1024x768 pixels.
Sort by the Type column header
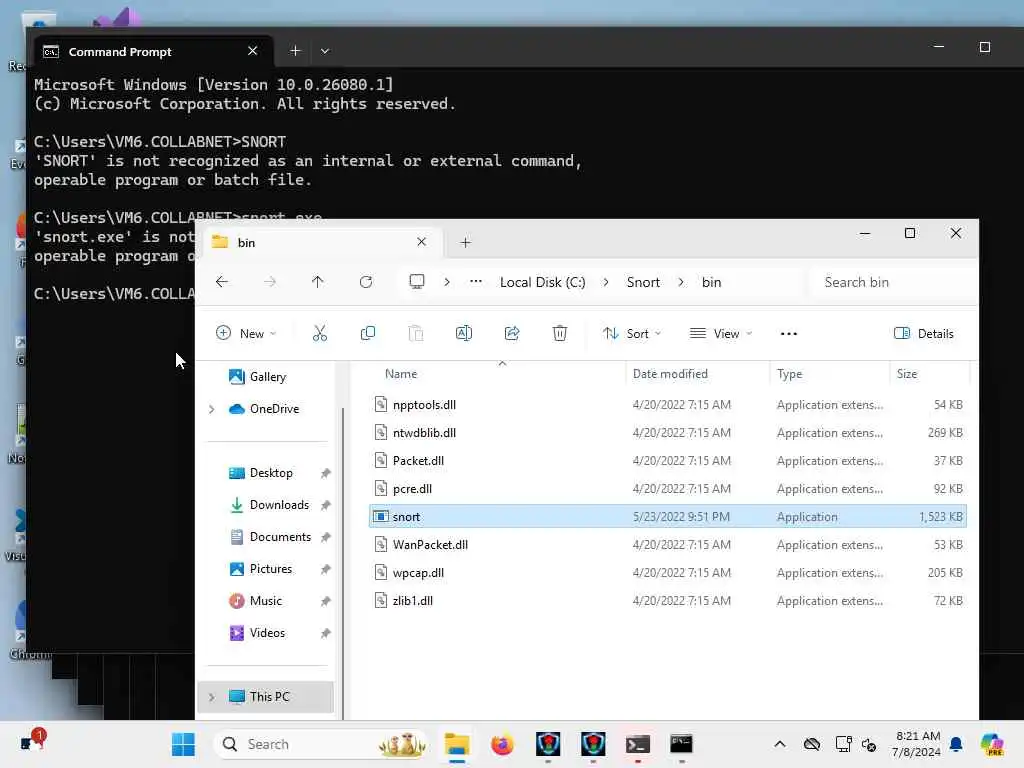(x=790, y=374)
